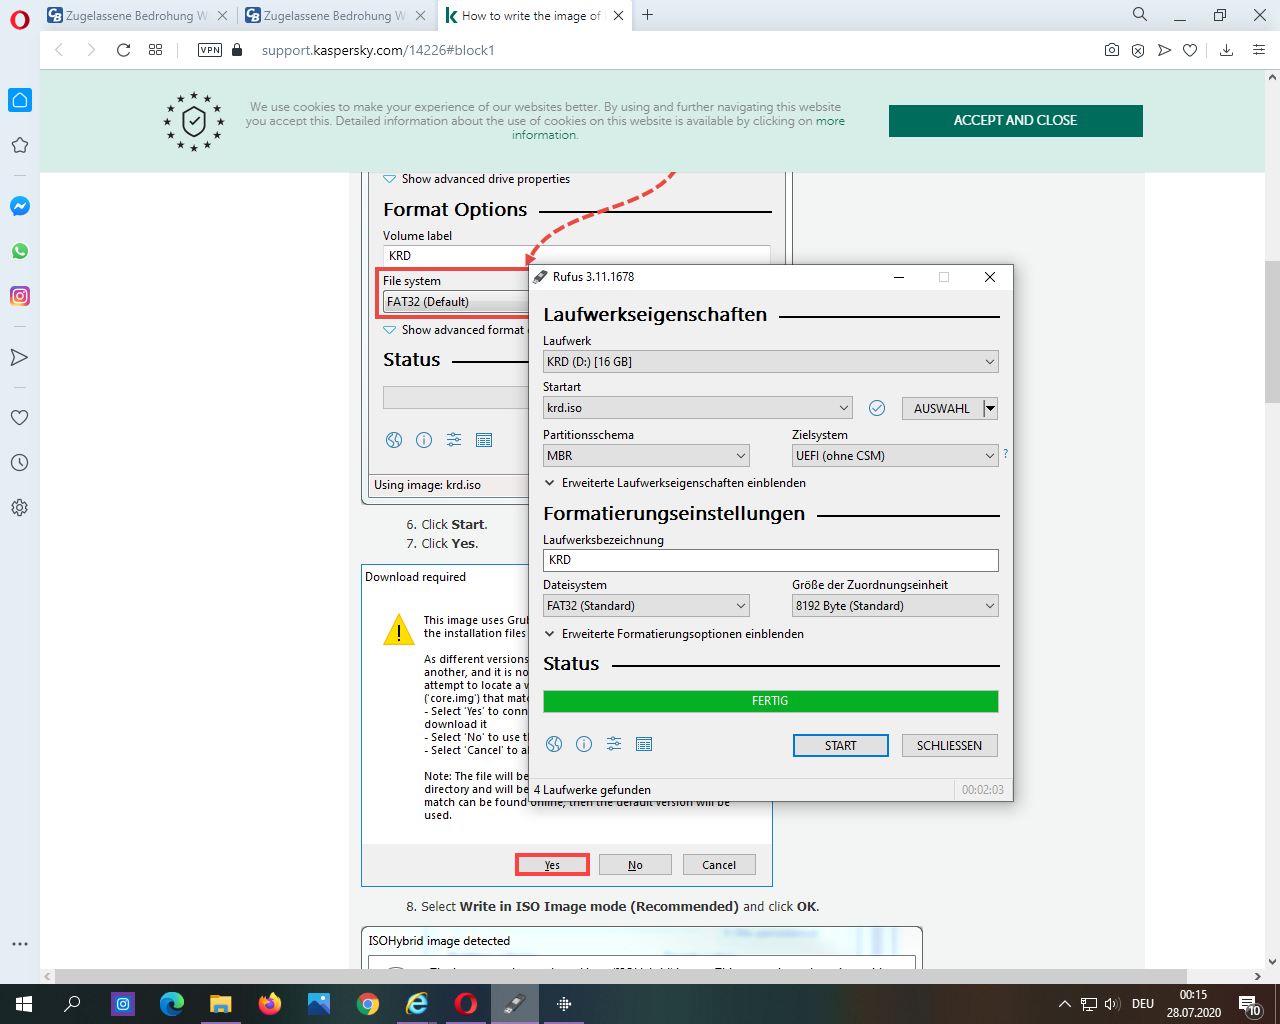Open downloads icon in address bar
The height and width of the screenshot is (1024, 1280).
(x=1226, y=50)
